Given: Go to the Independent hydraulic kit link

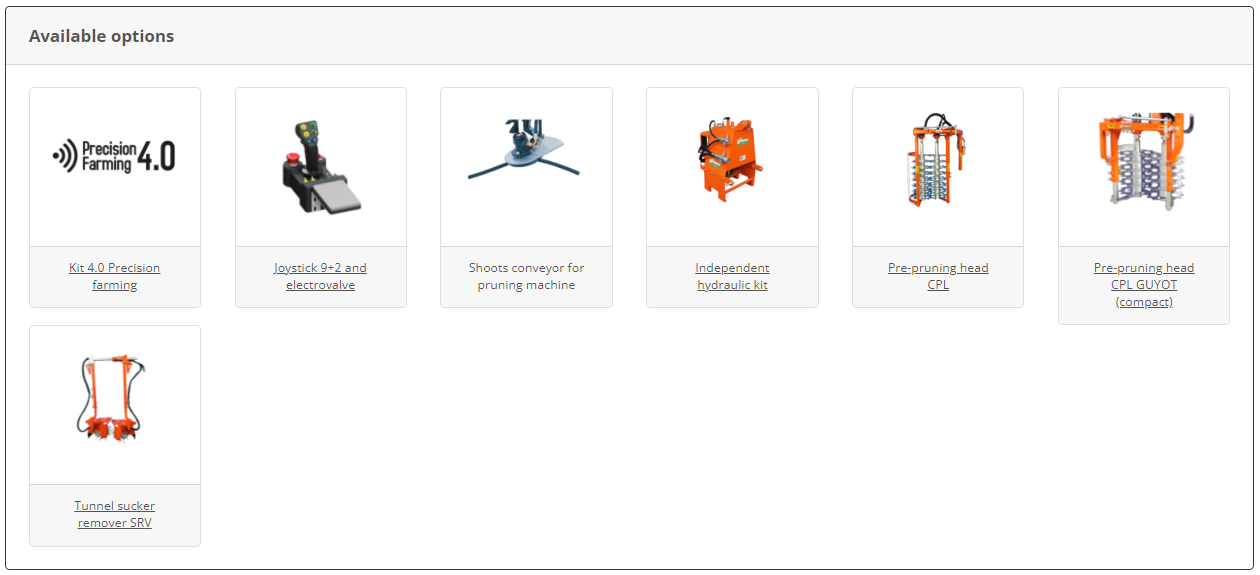Looking at the screenshot, I should (x=732, y=276).
